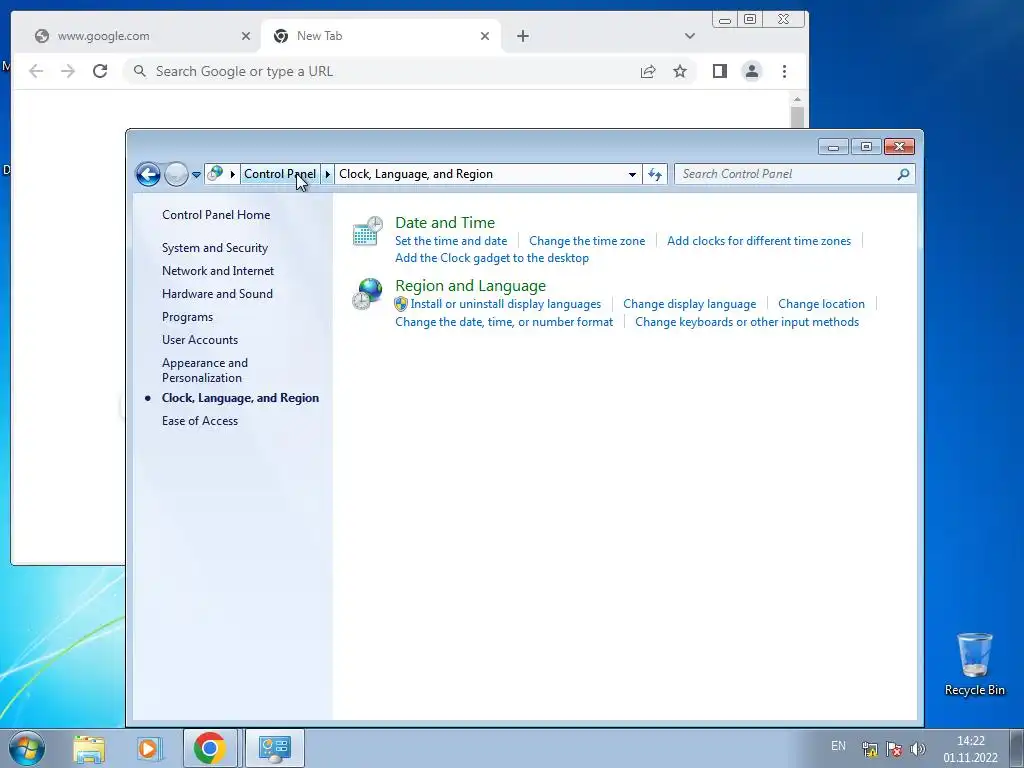Open the Chrome profile avatar
The height and width of the screenshot is (768, 1024).
pos(752,71)
